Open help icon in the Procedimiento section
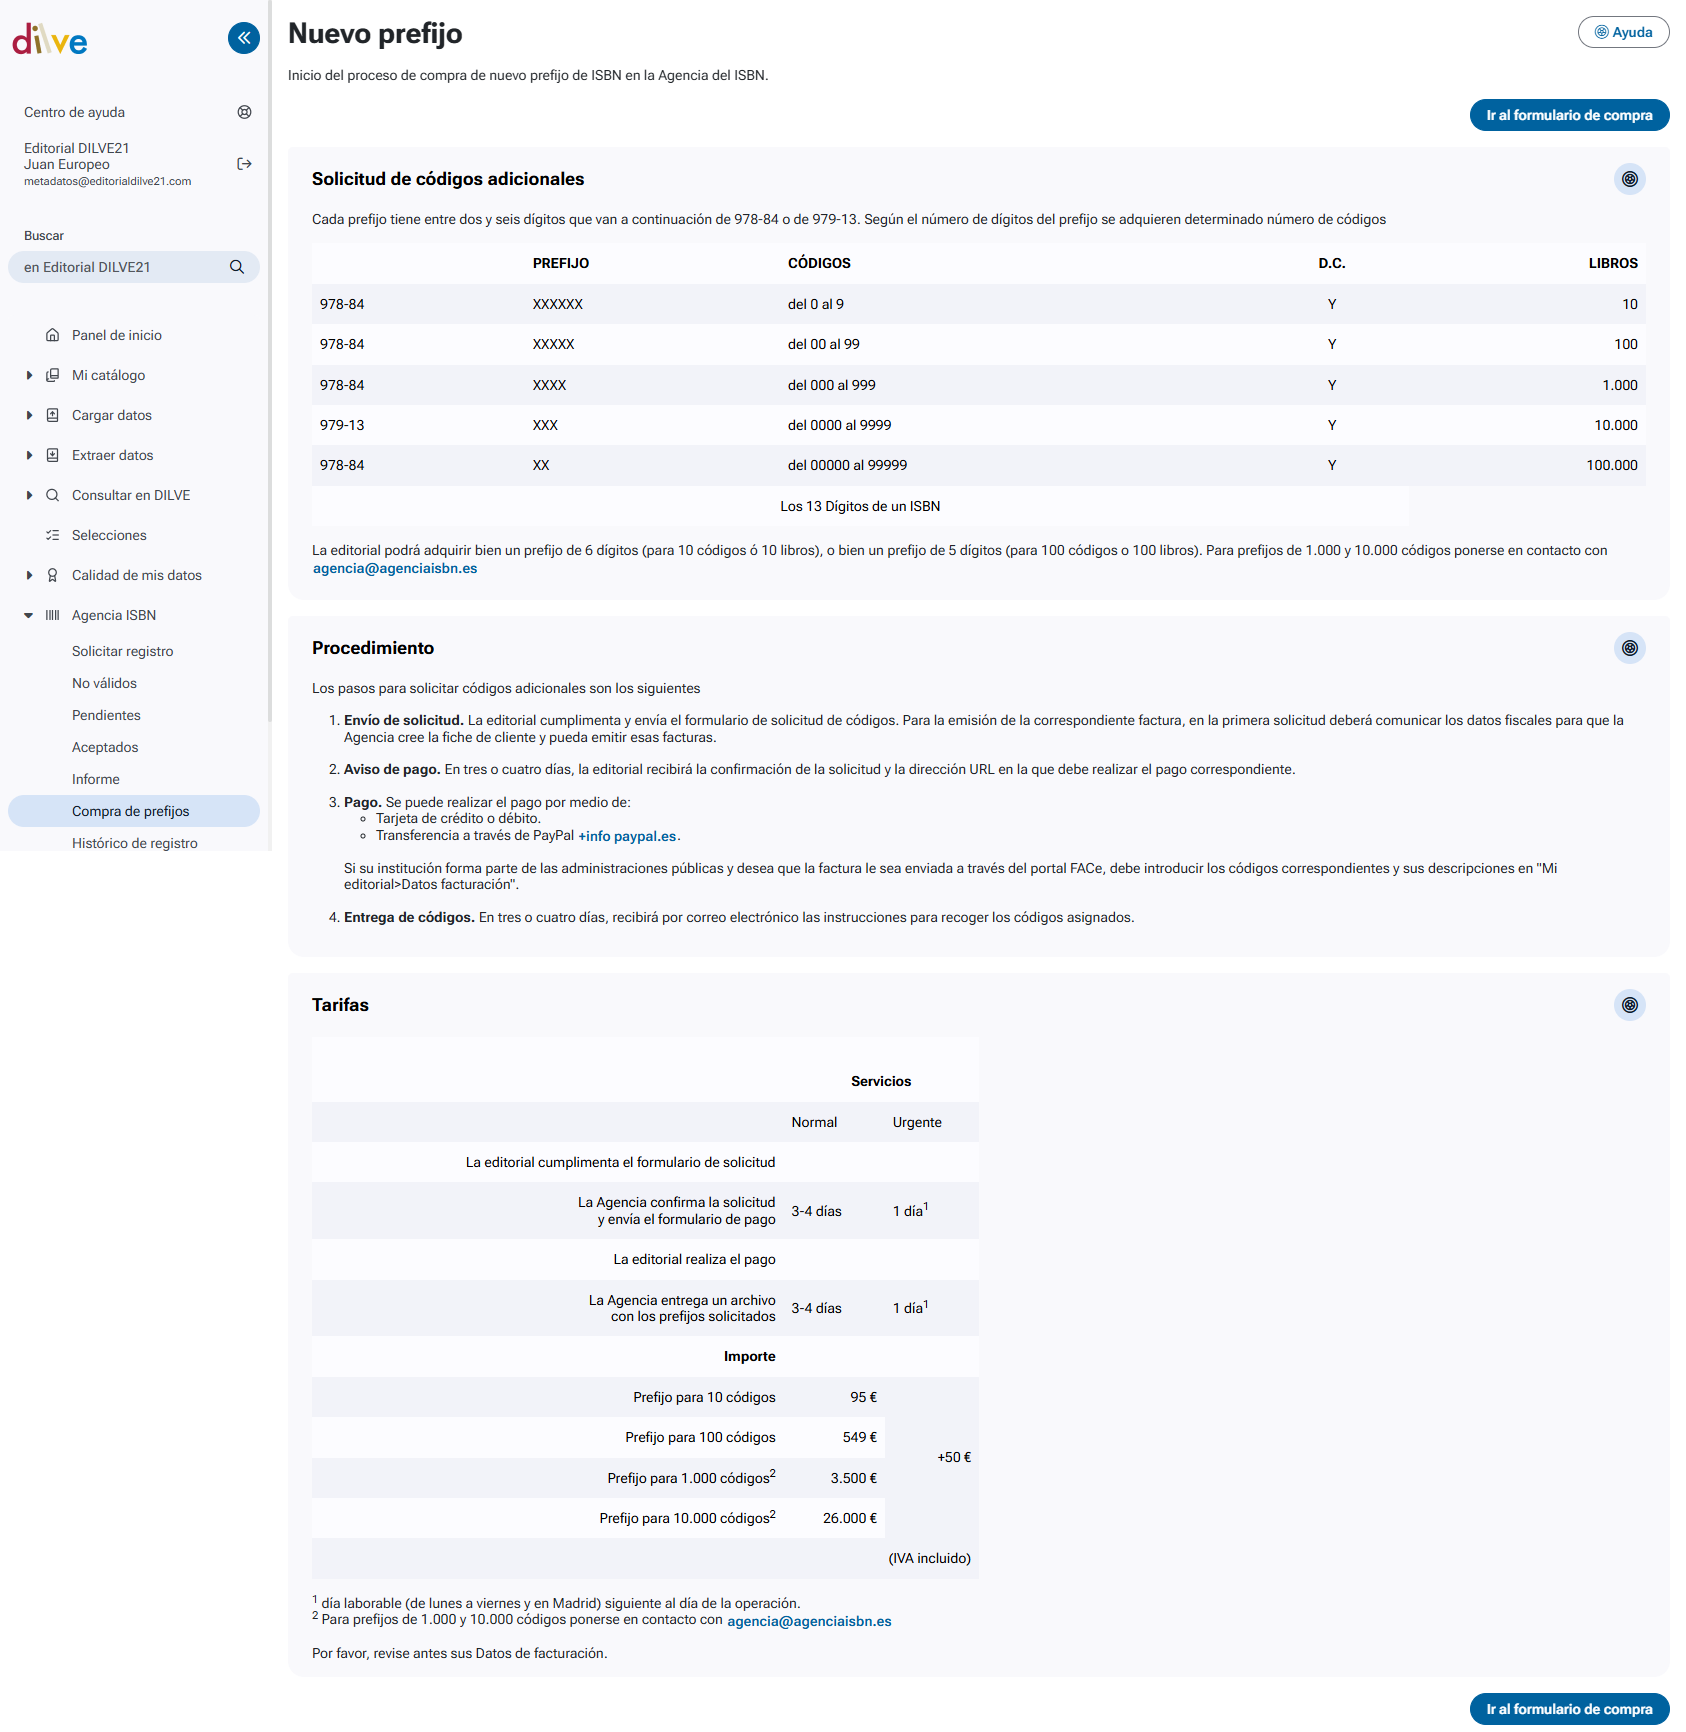This screenshot has width=1686, height=1732. point(1629,648)
